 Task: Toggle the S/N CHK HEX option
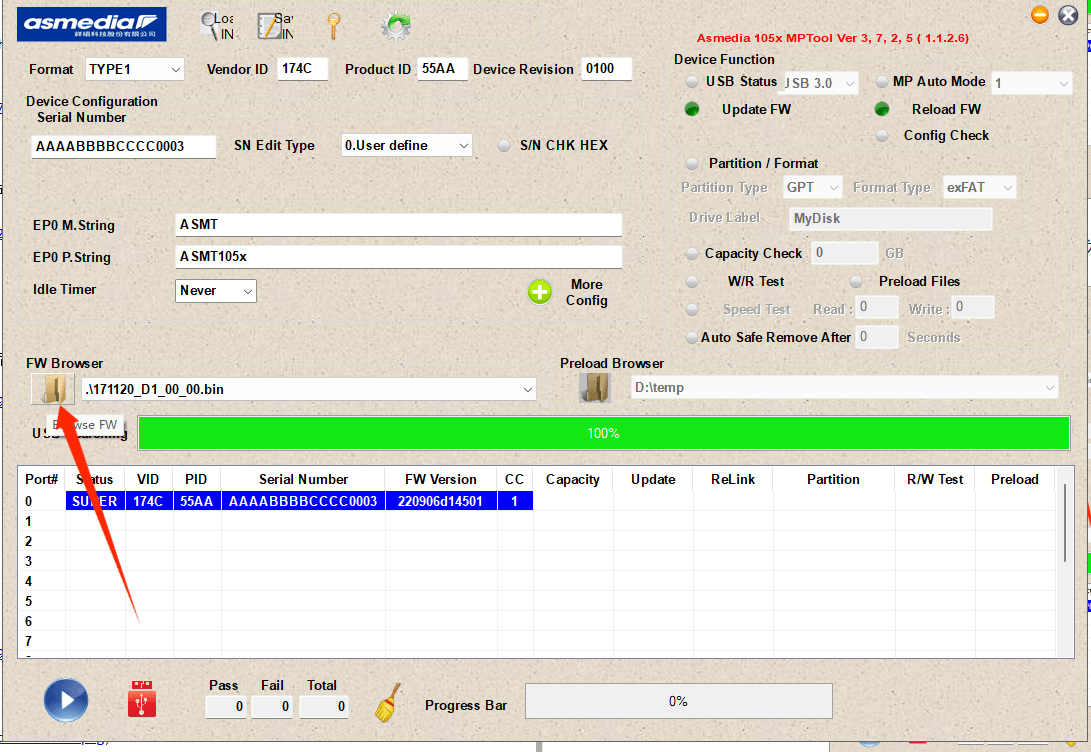(x=504, y=145)
